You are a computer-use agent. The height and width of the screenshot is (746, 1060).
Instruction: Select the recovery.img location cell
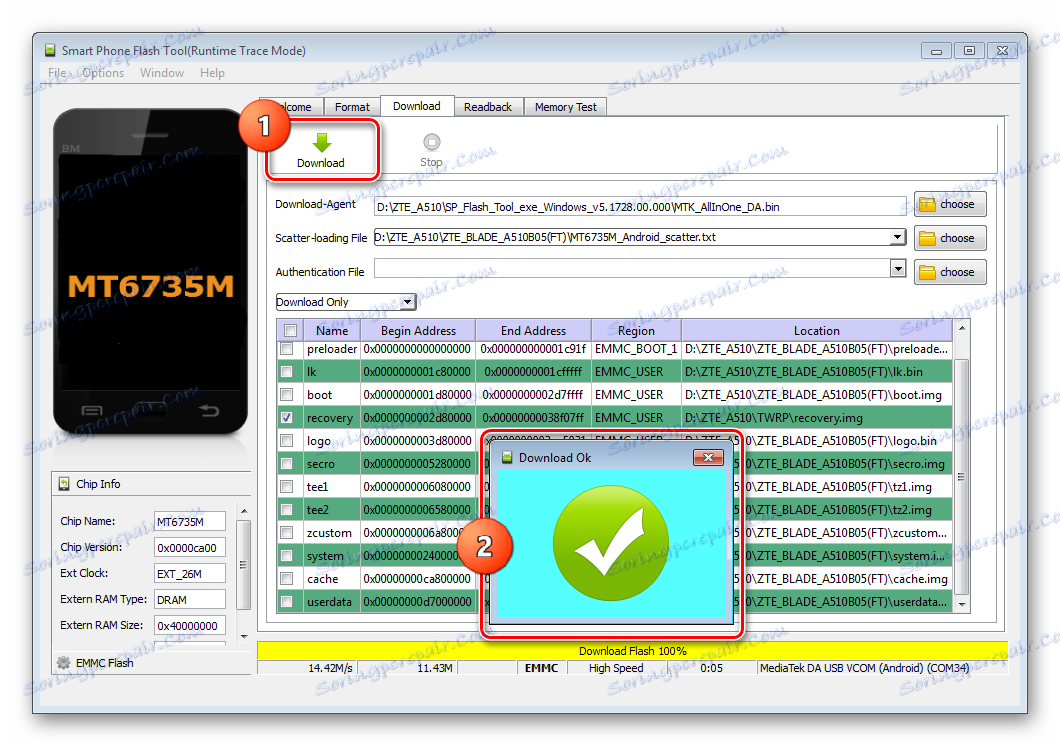click(817, 418)
